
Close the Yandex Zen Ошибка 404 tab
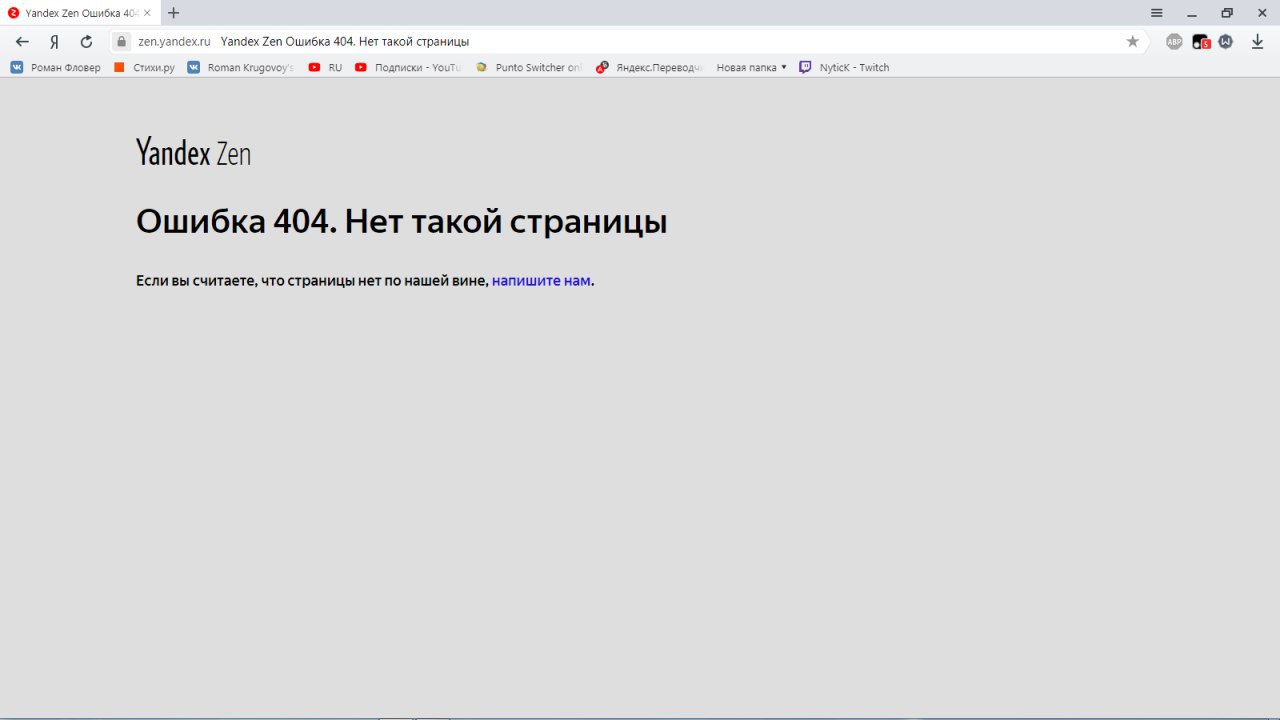click(147, 13)
